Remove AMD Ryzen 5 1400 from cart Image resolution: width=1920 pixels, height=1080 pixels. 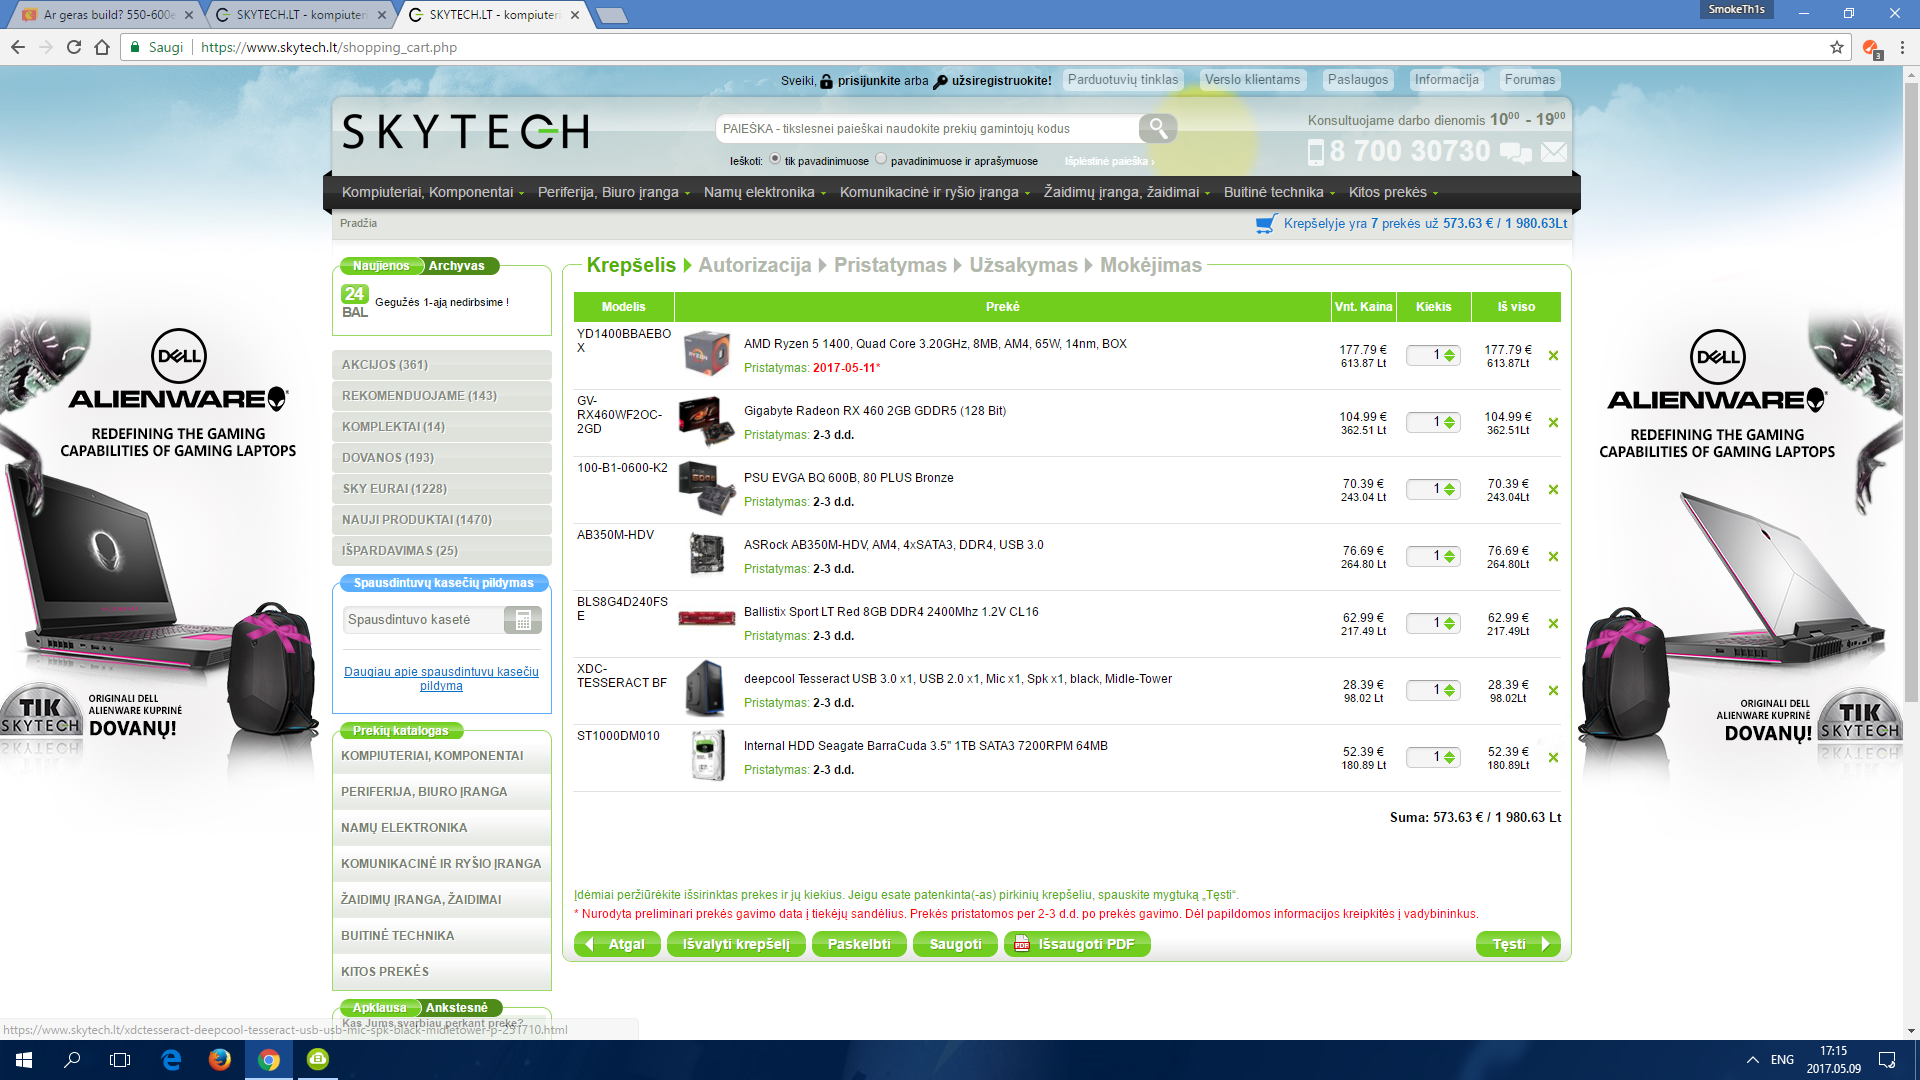pyautogui.click(x=1553, y=356)
